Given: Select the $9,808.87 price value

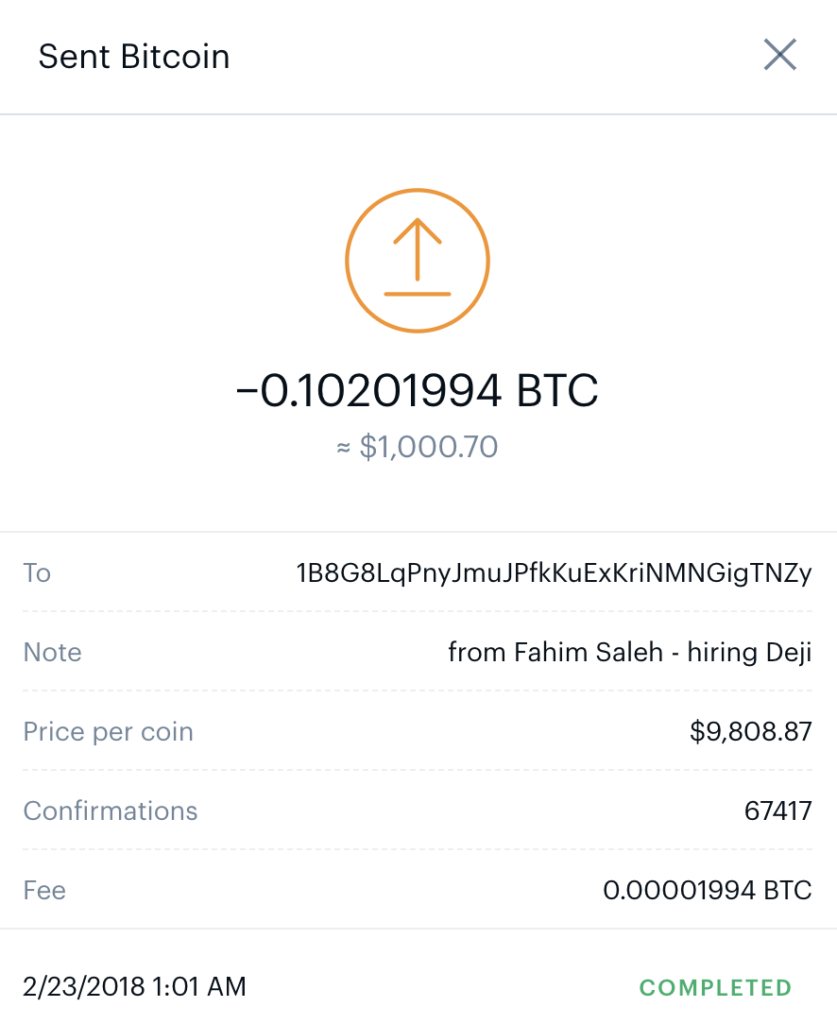Looking at the screenshot, I should [x=750, y=731].
